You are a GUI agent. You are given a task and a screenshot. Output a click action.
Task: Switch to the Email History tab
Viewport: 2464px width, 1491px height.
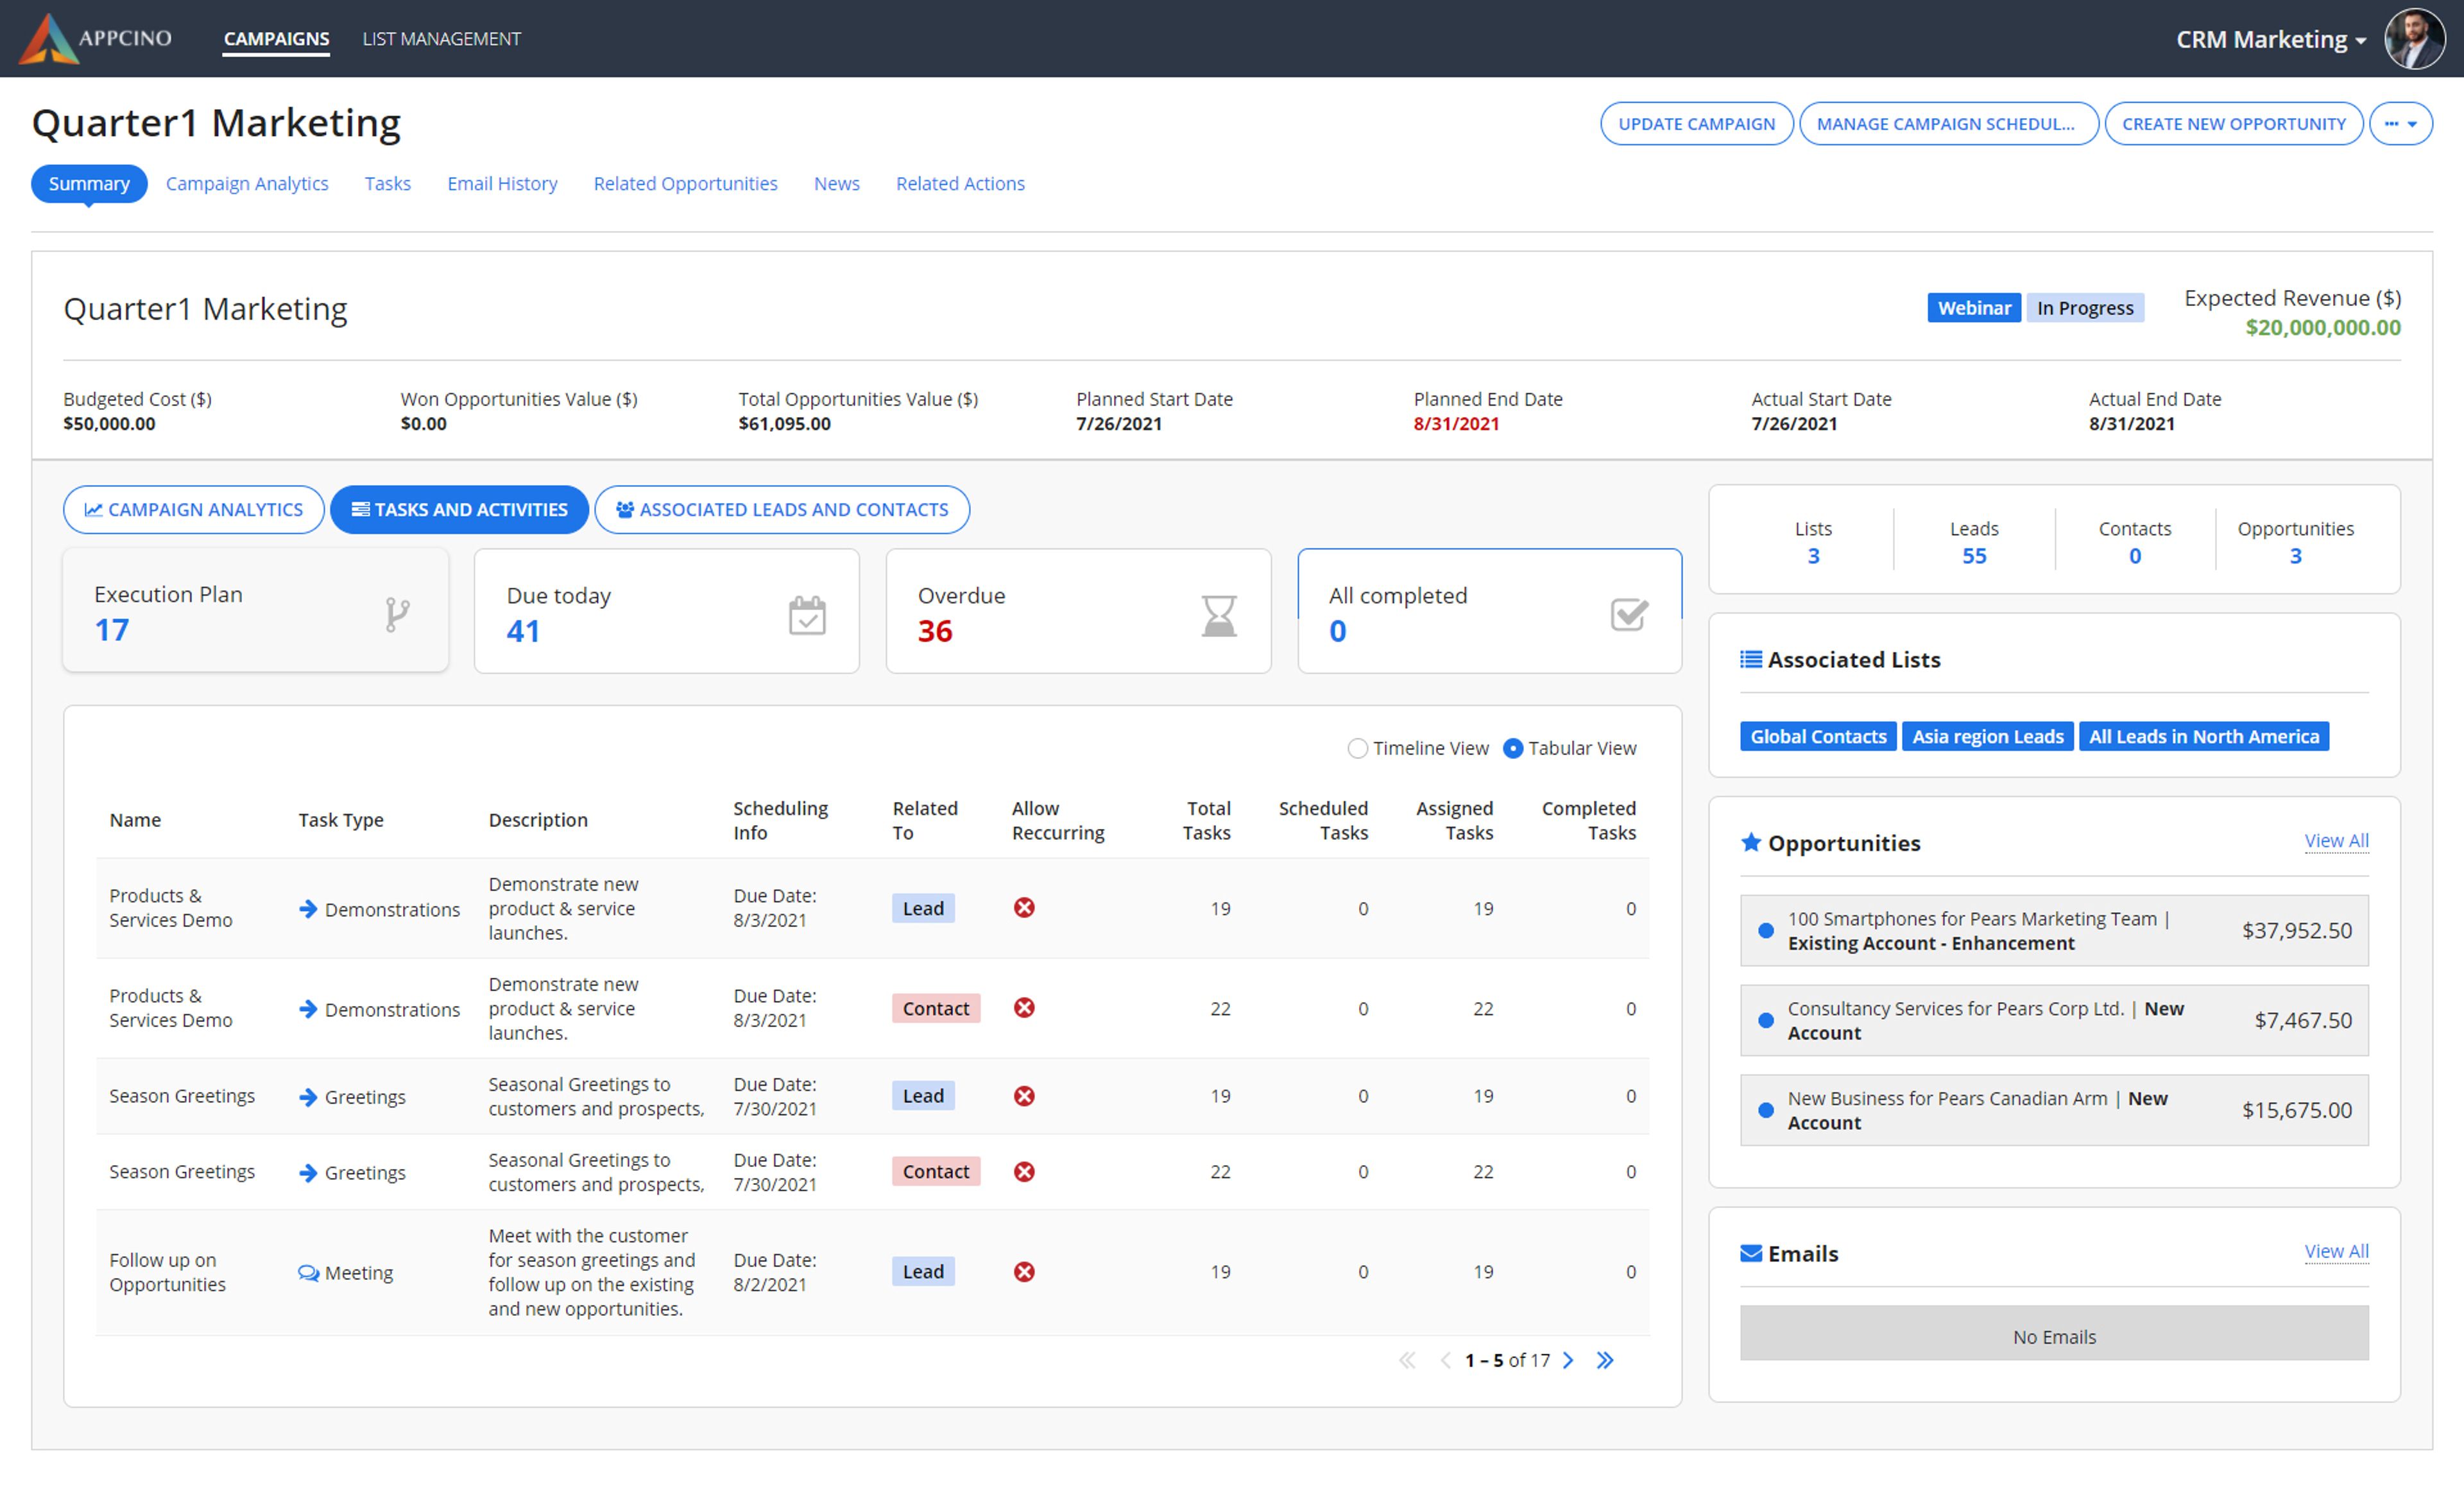click(x=502, y=184)
